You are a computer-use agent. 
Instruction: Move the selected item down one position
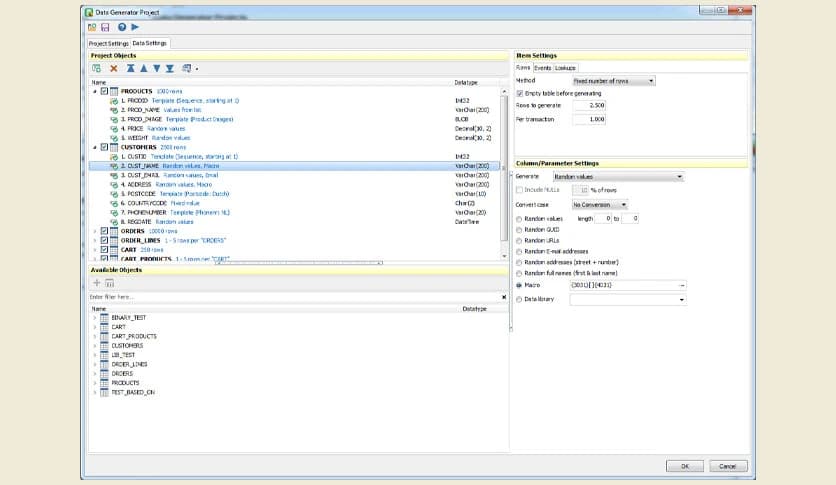(157, 68)
